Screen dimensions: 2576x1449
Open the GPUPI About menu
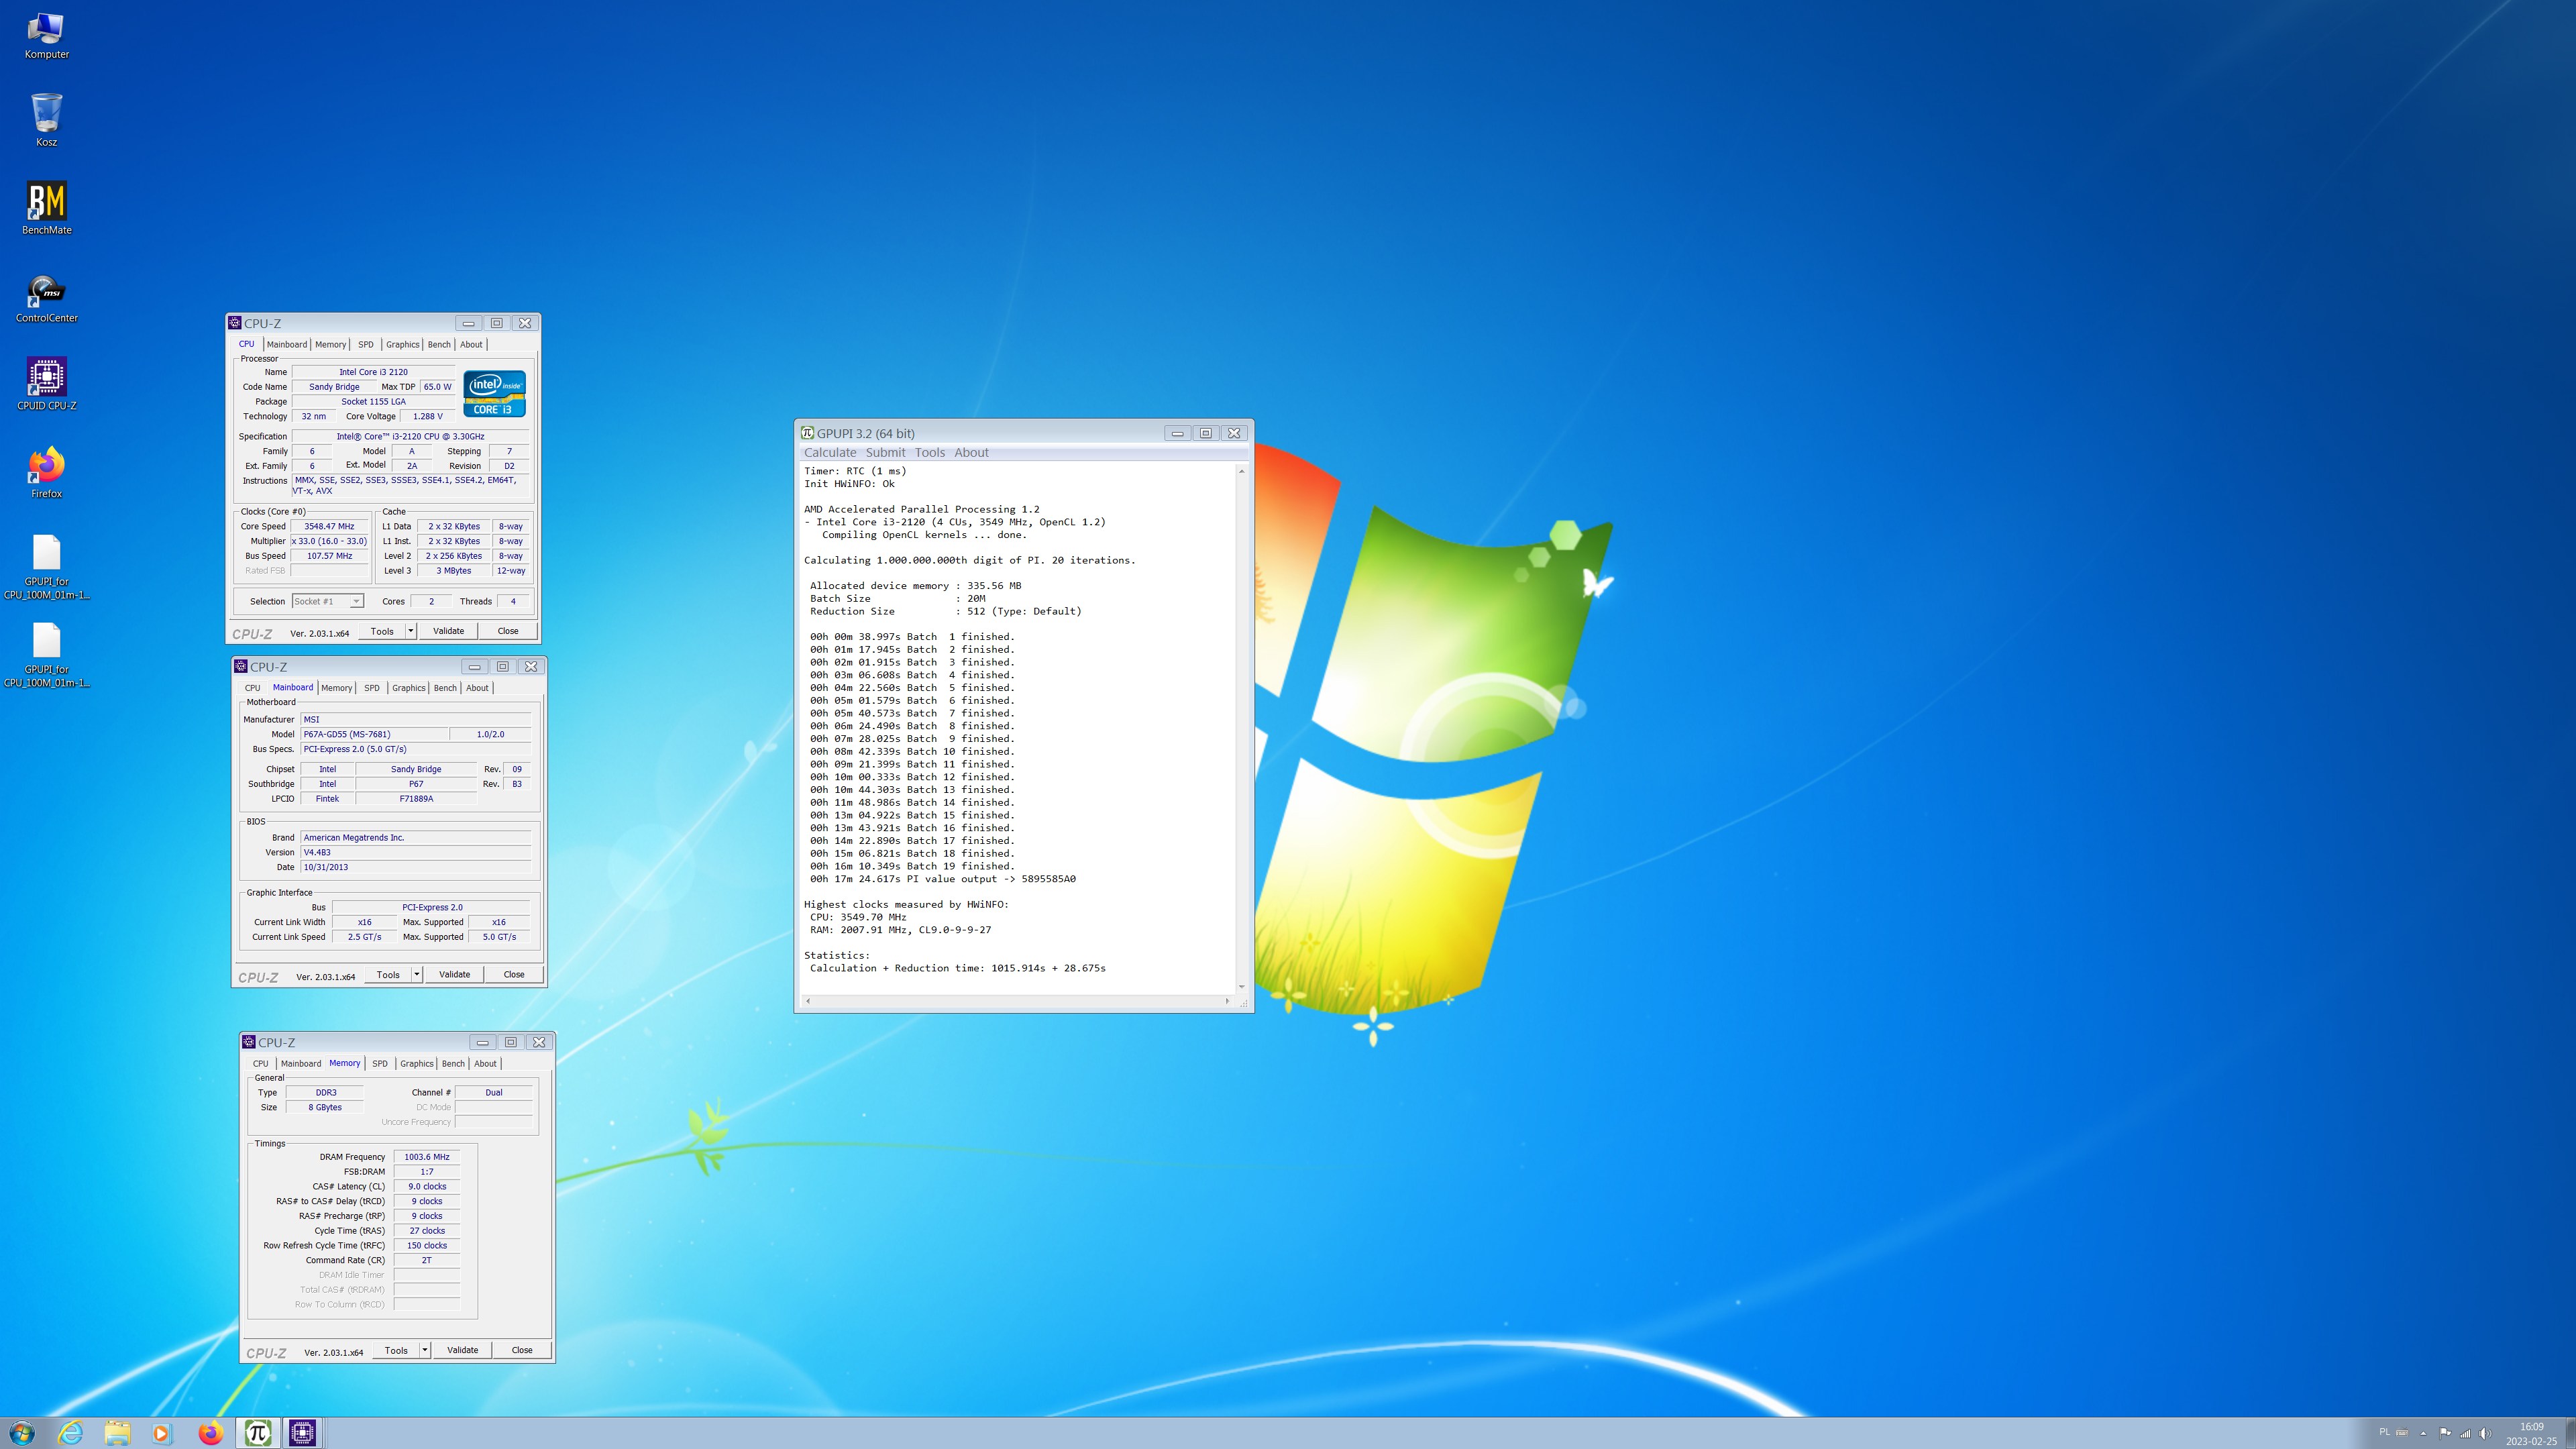point(971,453)
